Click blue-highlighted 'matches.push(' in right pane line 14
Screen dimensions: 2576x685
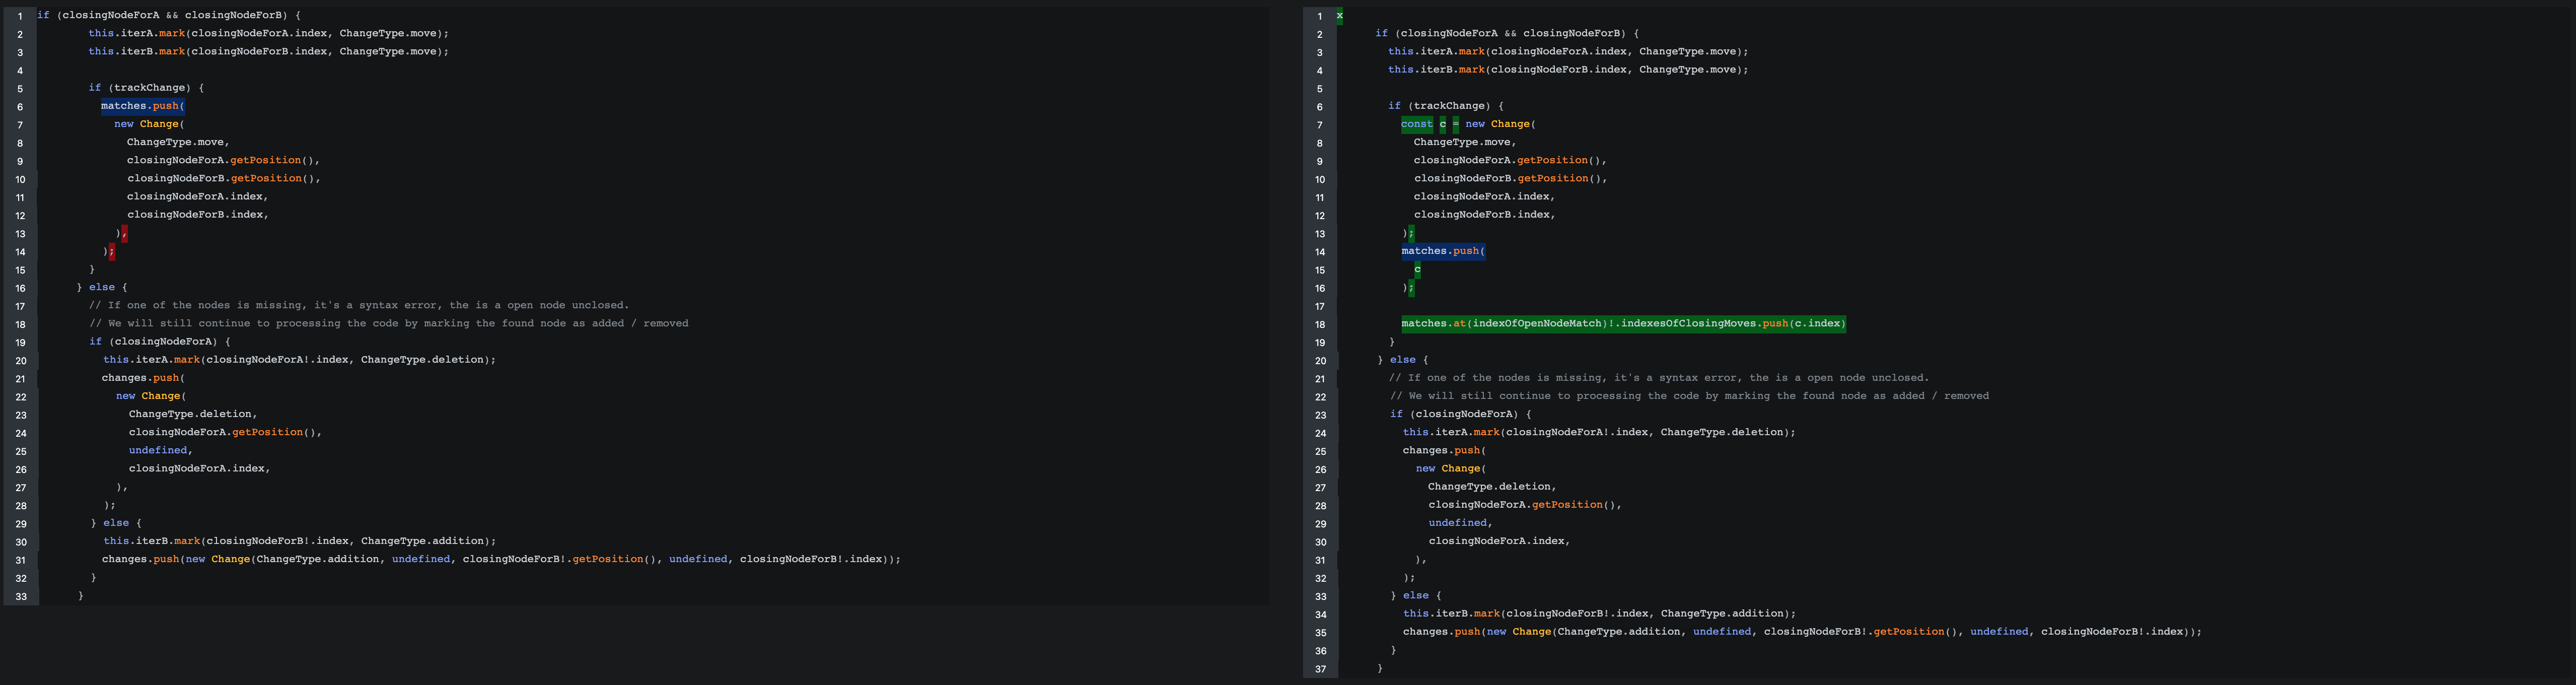pyautogui.click(x=1443, y=251)
